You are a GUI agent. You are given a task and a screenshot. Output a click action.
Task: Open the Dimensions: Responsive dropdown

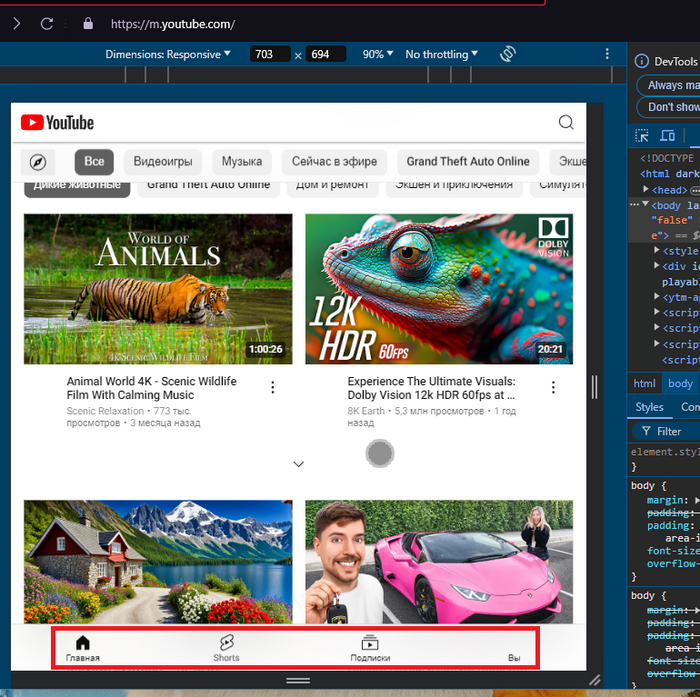click(168, 54)
